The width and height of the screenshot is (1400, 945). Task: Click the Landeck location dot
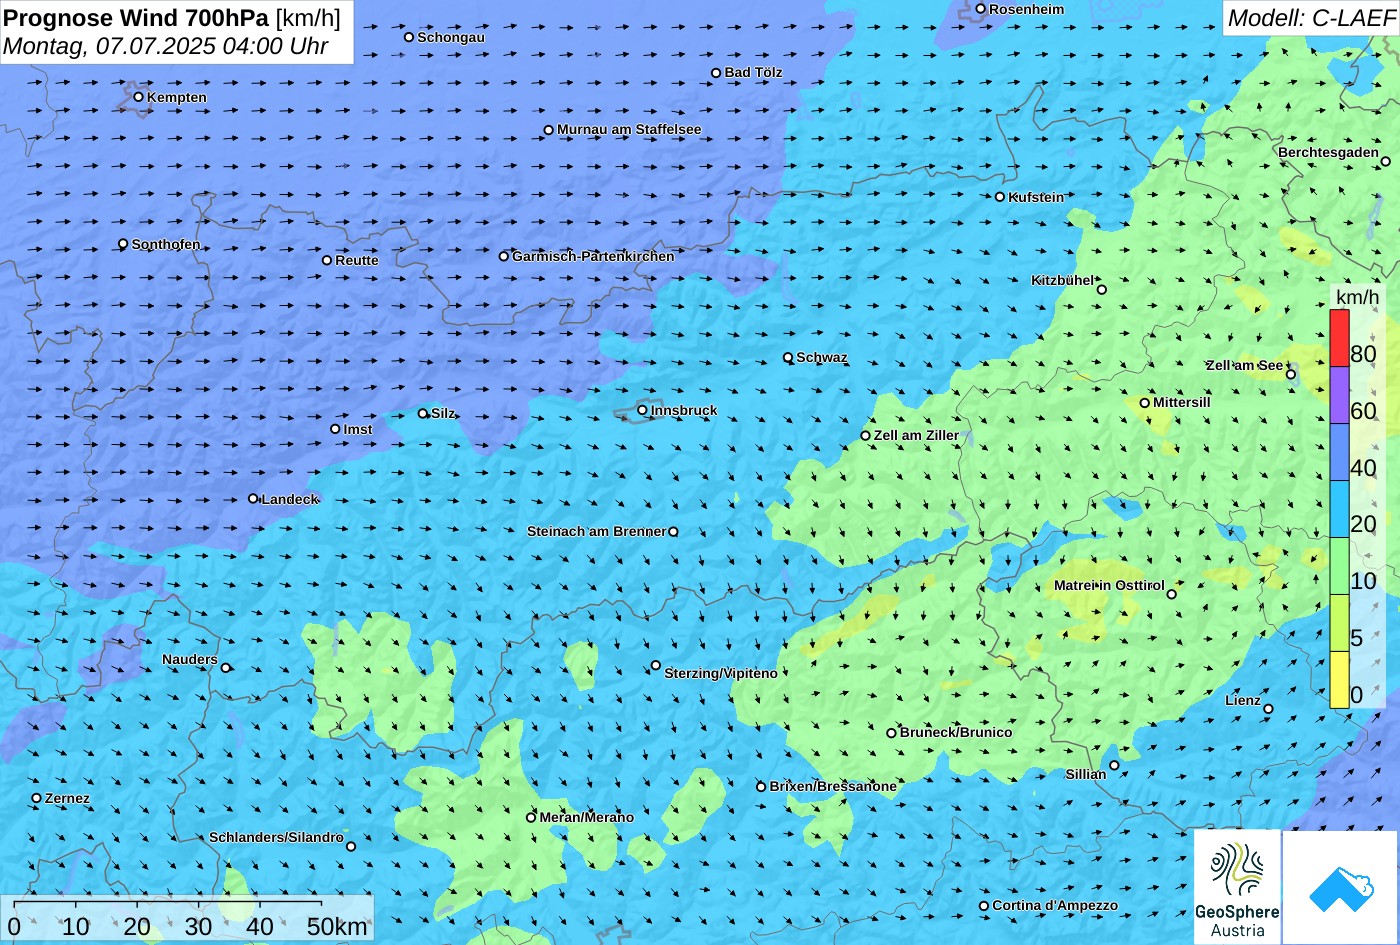click(253, 499)
